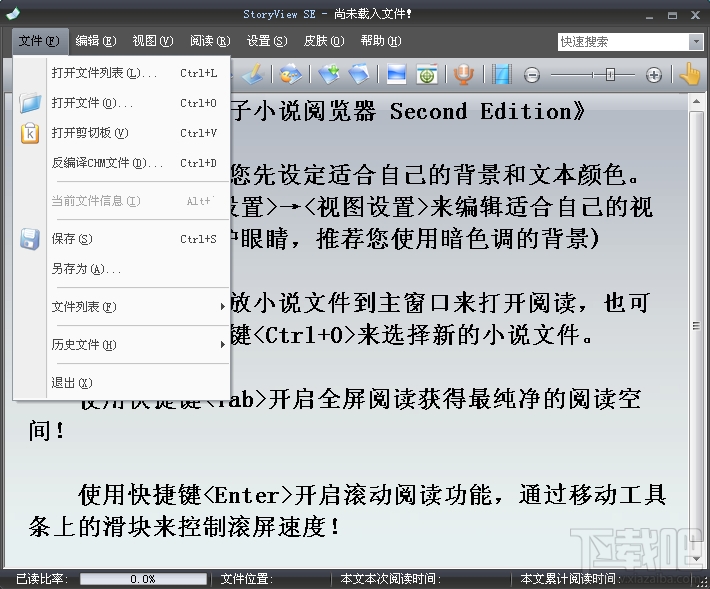Choose 退出(X) to exit
710x589 pixels.
[139, 383]
